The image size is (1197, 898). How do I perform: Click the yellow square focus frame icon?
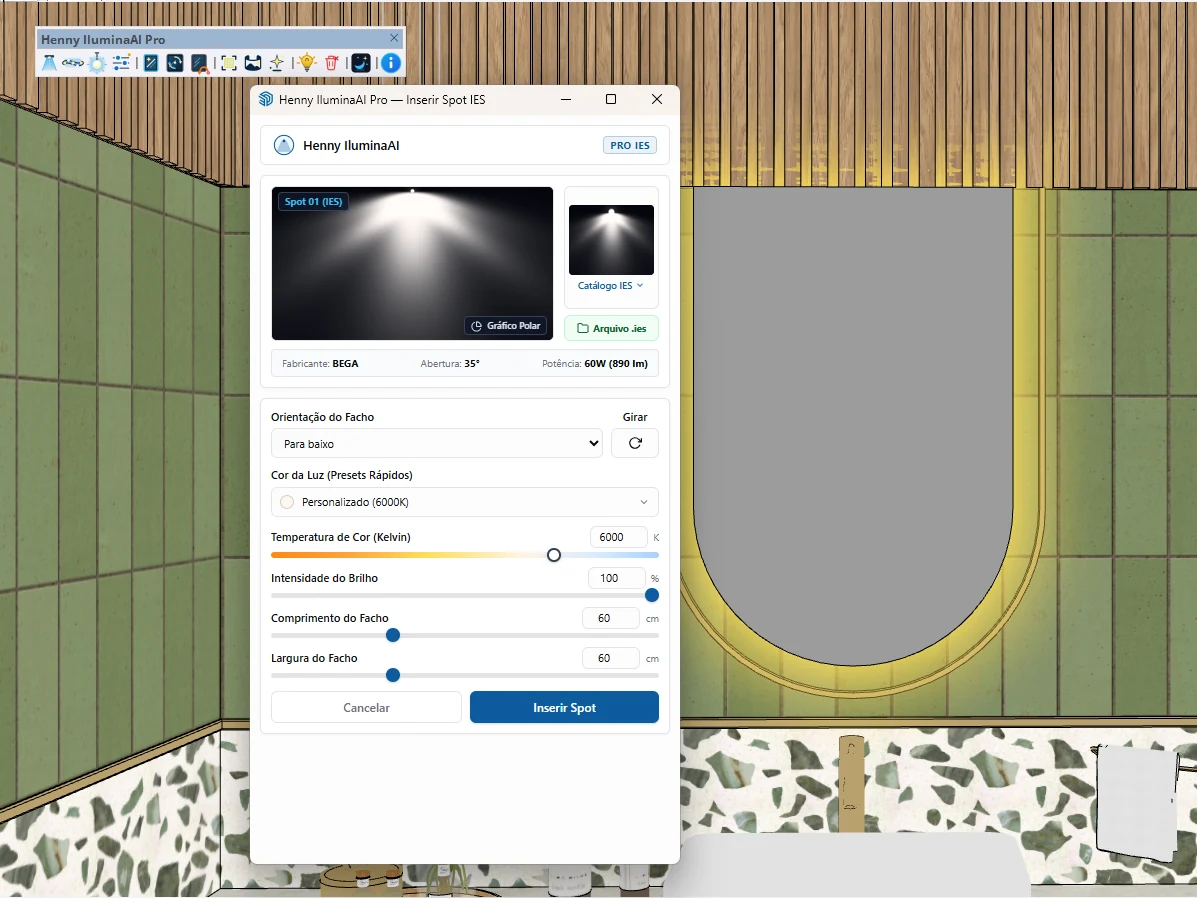(229, 63)
